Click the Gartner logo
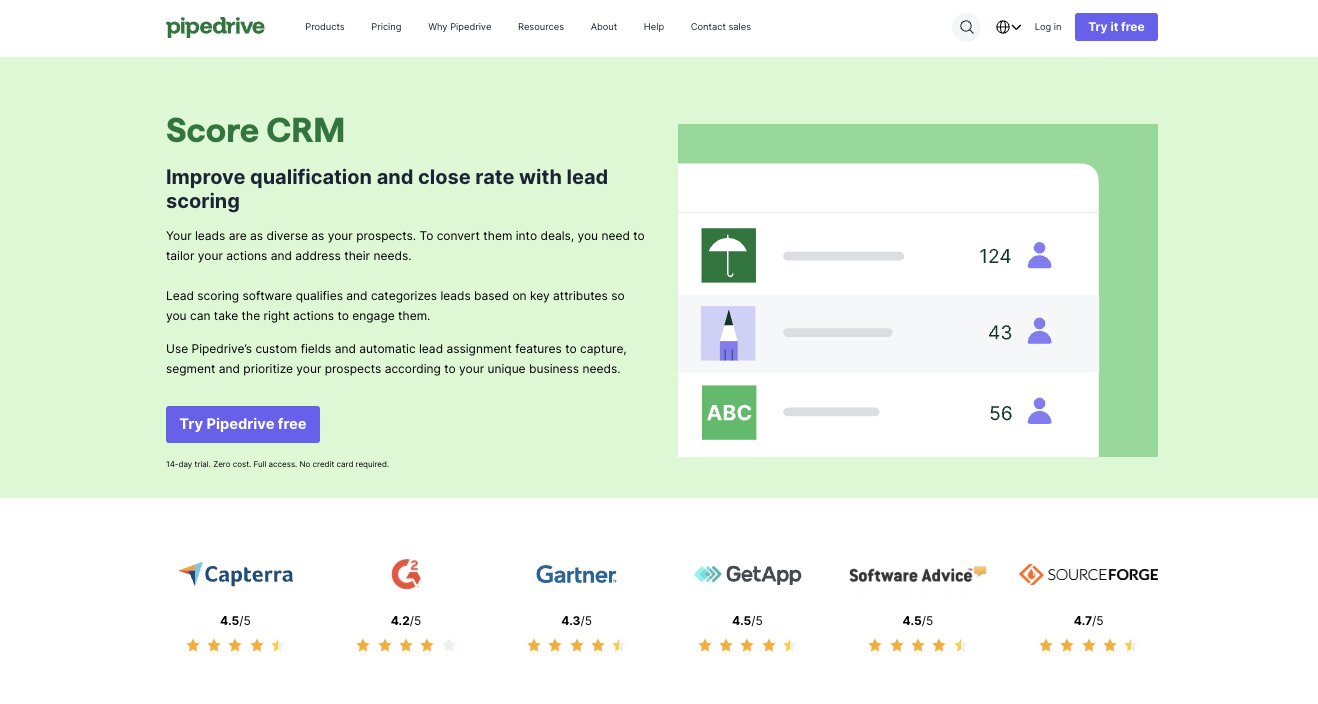The height and width of the screenshot is (704, 1318). coord(576,574)
